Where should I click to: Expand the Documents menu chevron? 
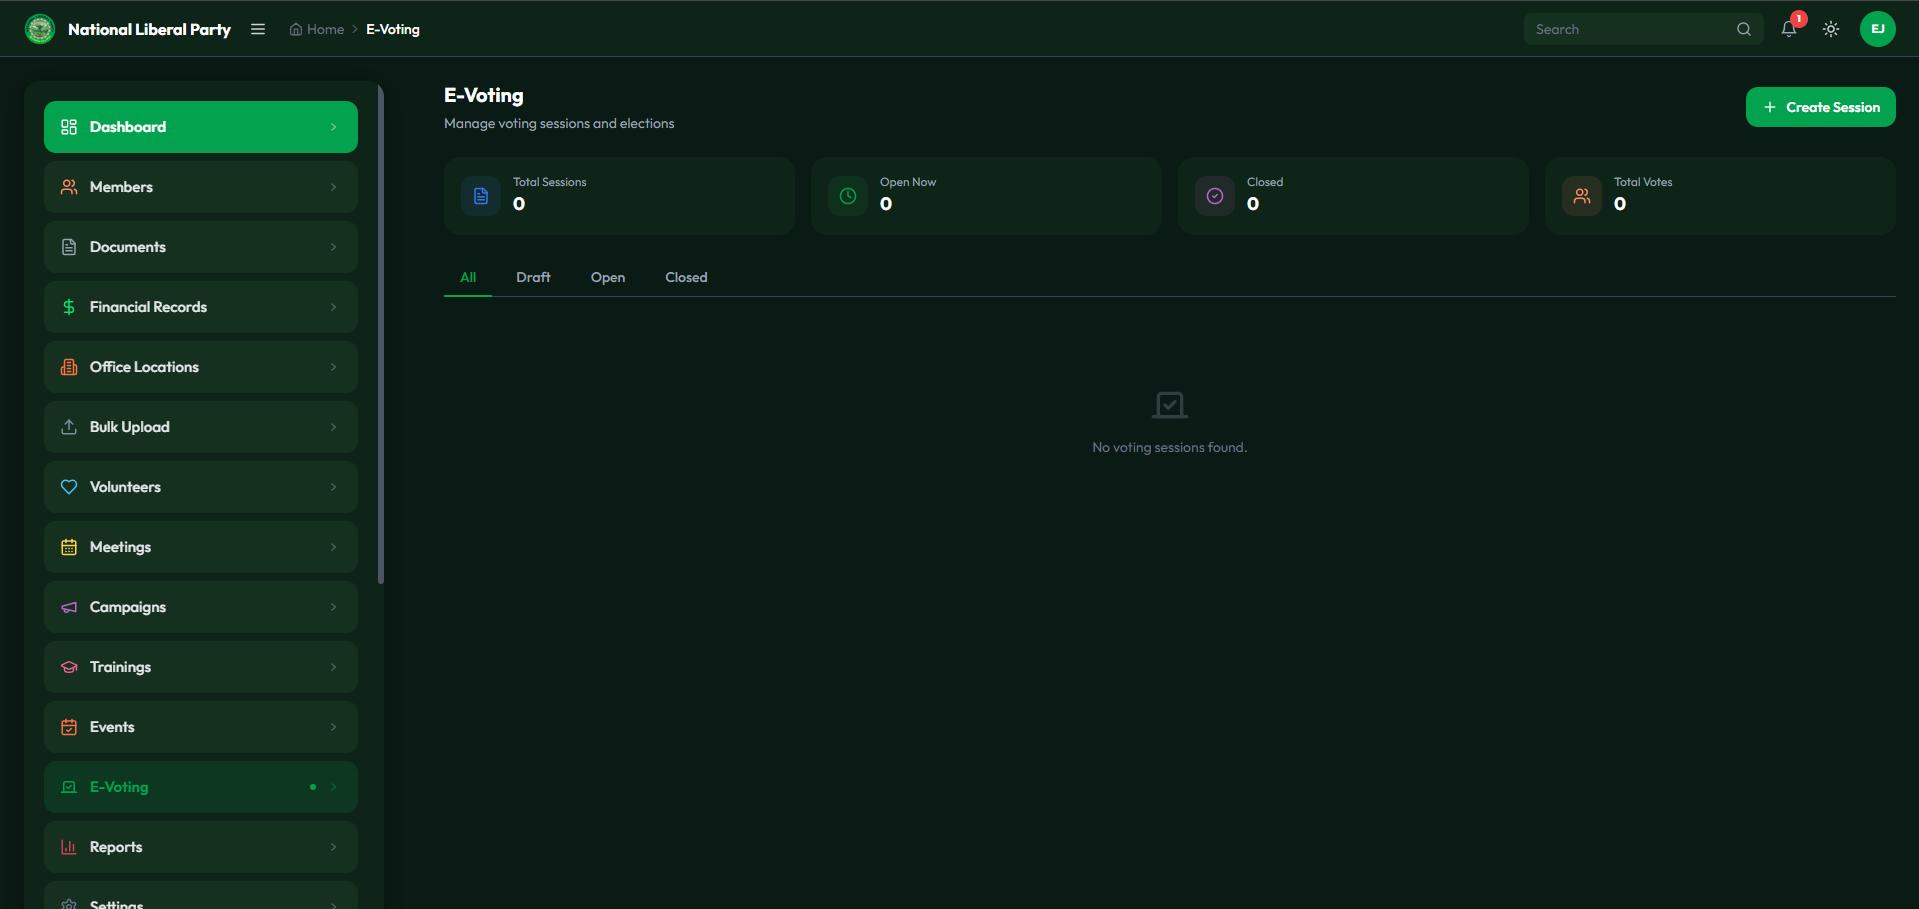tap(333, 247)
